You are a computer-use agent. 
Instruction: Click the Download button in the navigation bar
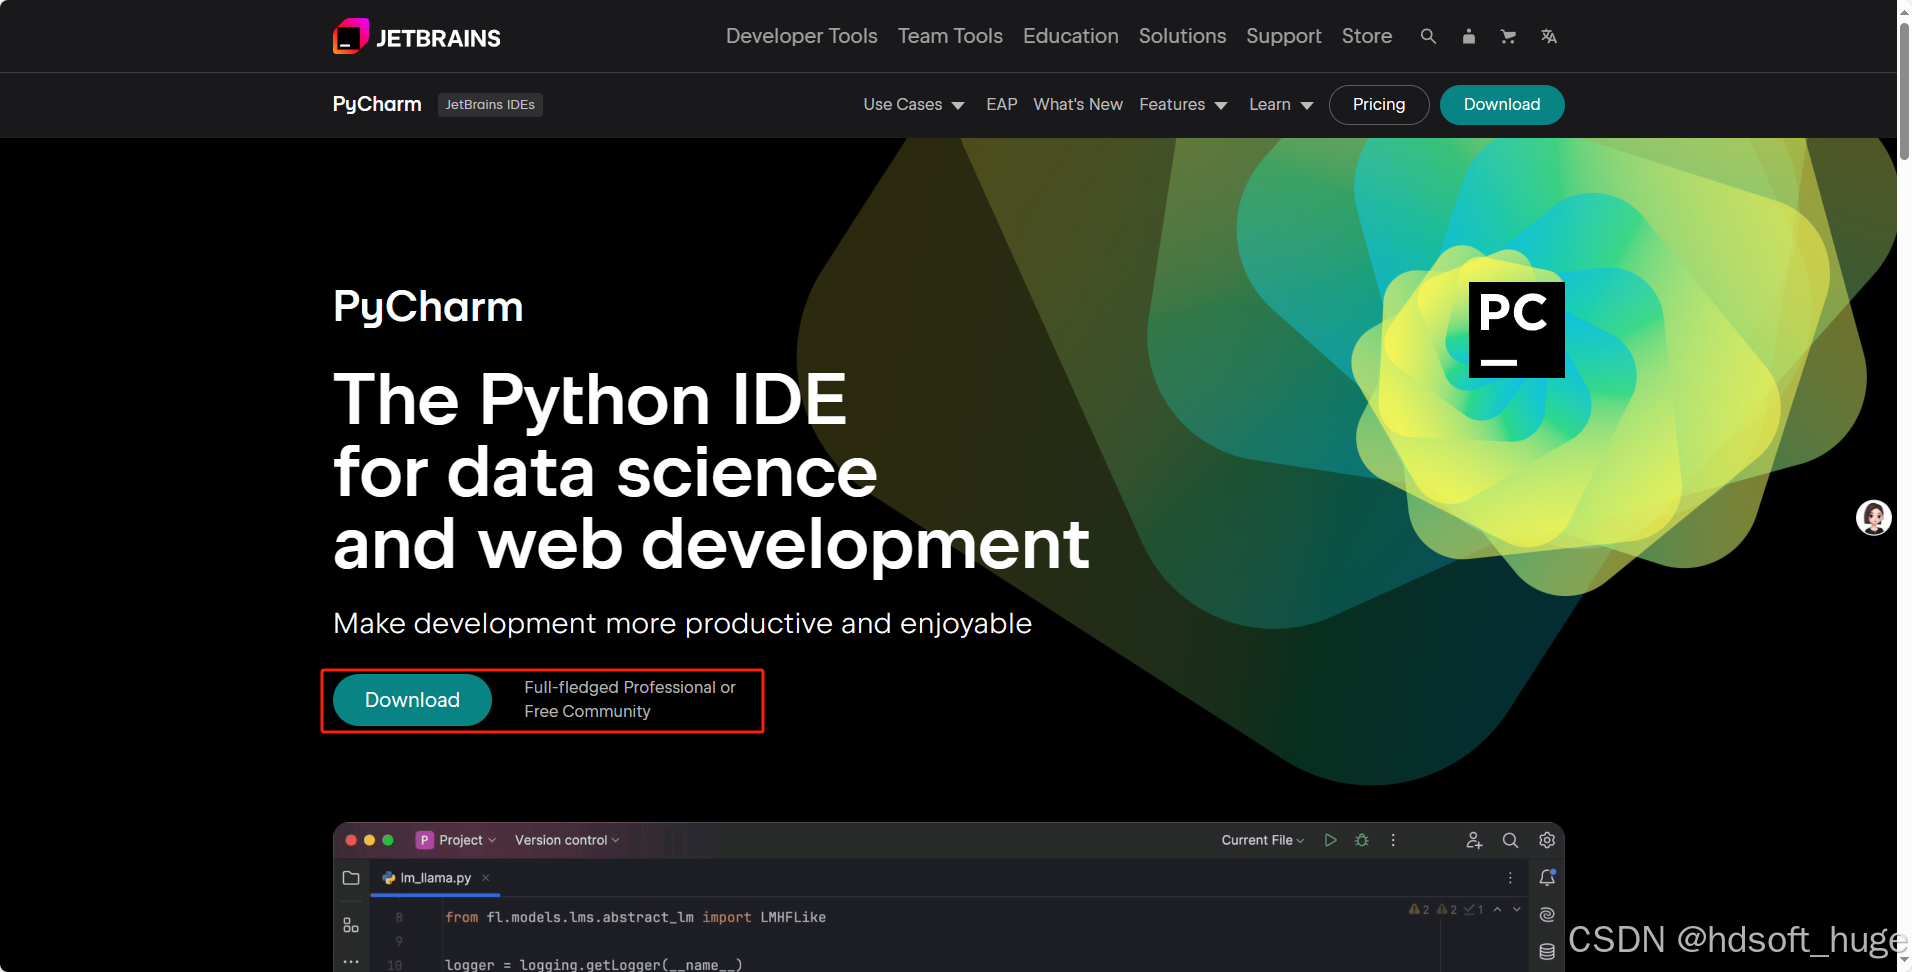[1501, 104]
